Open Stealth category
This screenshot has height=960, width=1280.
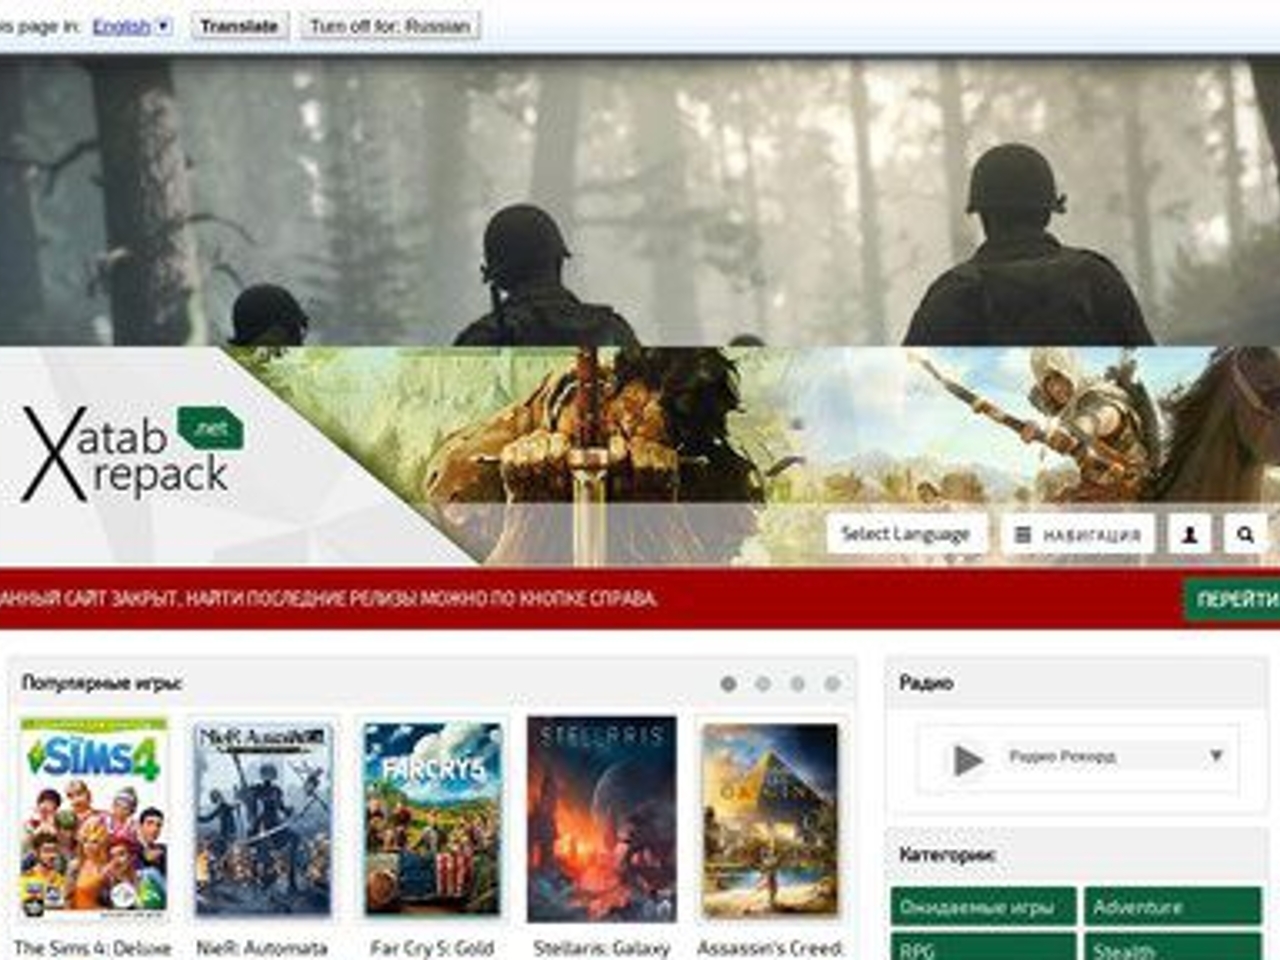[1173, 947]
